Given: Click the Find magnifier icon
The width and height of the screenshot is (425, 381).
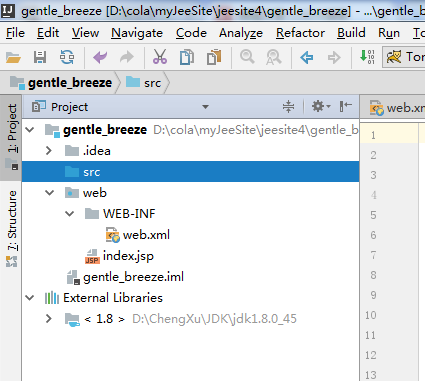Looking at the screenshot, I should pyautogui.click(x=247, y=57).
